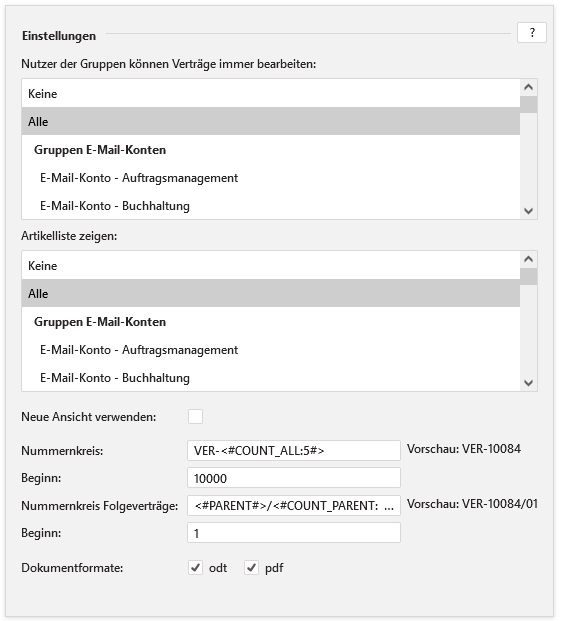Toggle the Neue Ansicht verwenden checkbox
561x621 pixels.
[195, 417]
